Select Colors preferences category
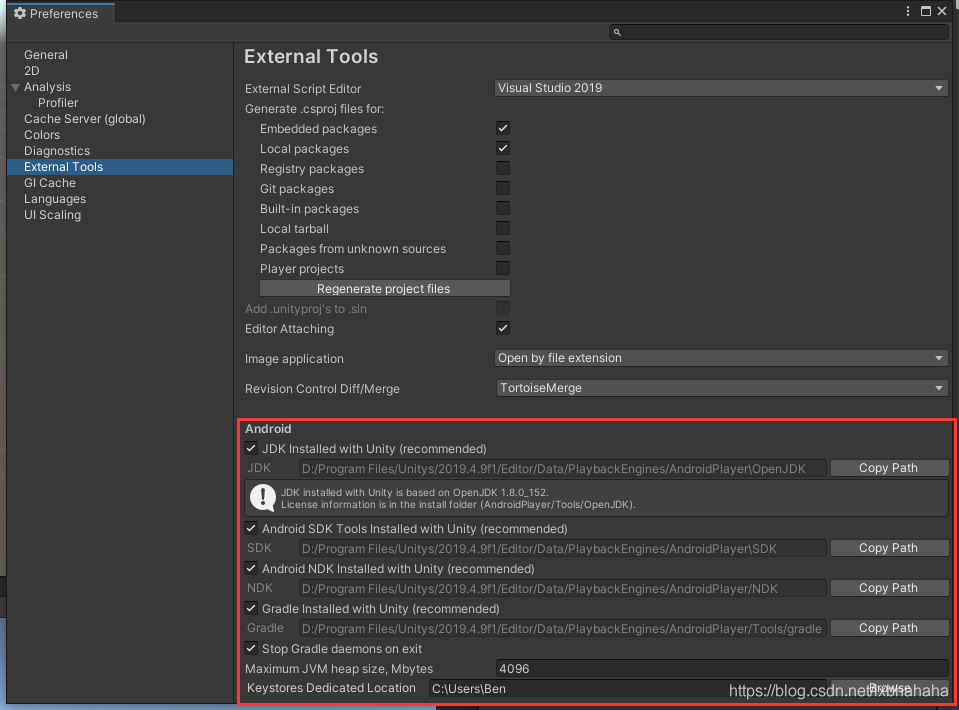The width and height of the screenshot is (959, 710). [x=42, y=135]
